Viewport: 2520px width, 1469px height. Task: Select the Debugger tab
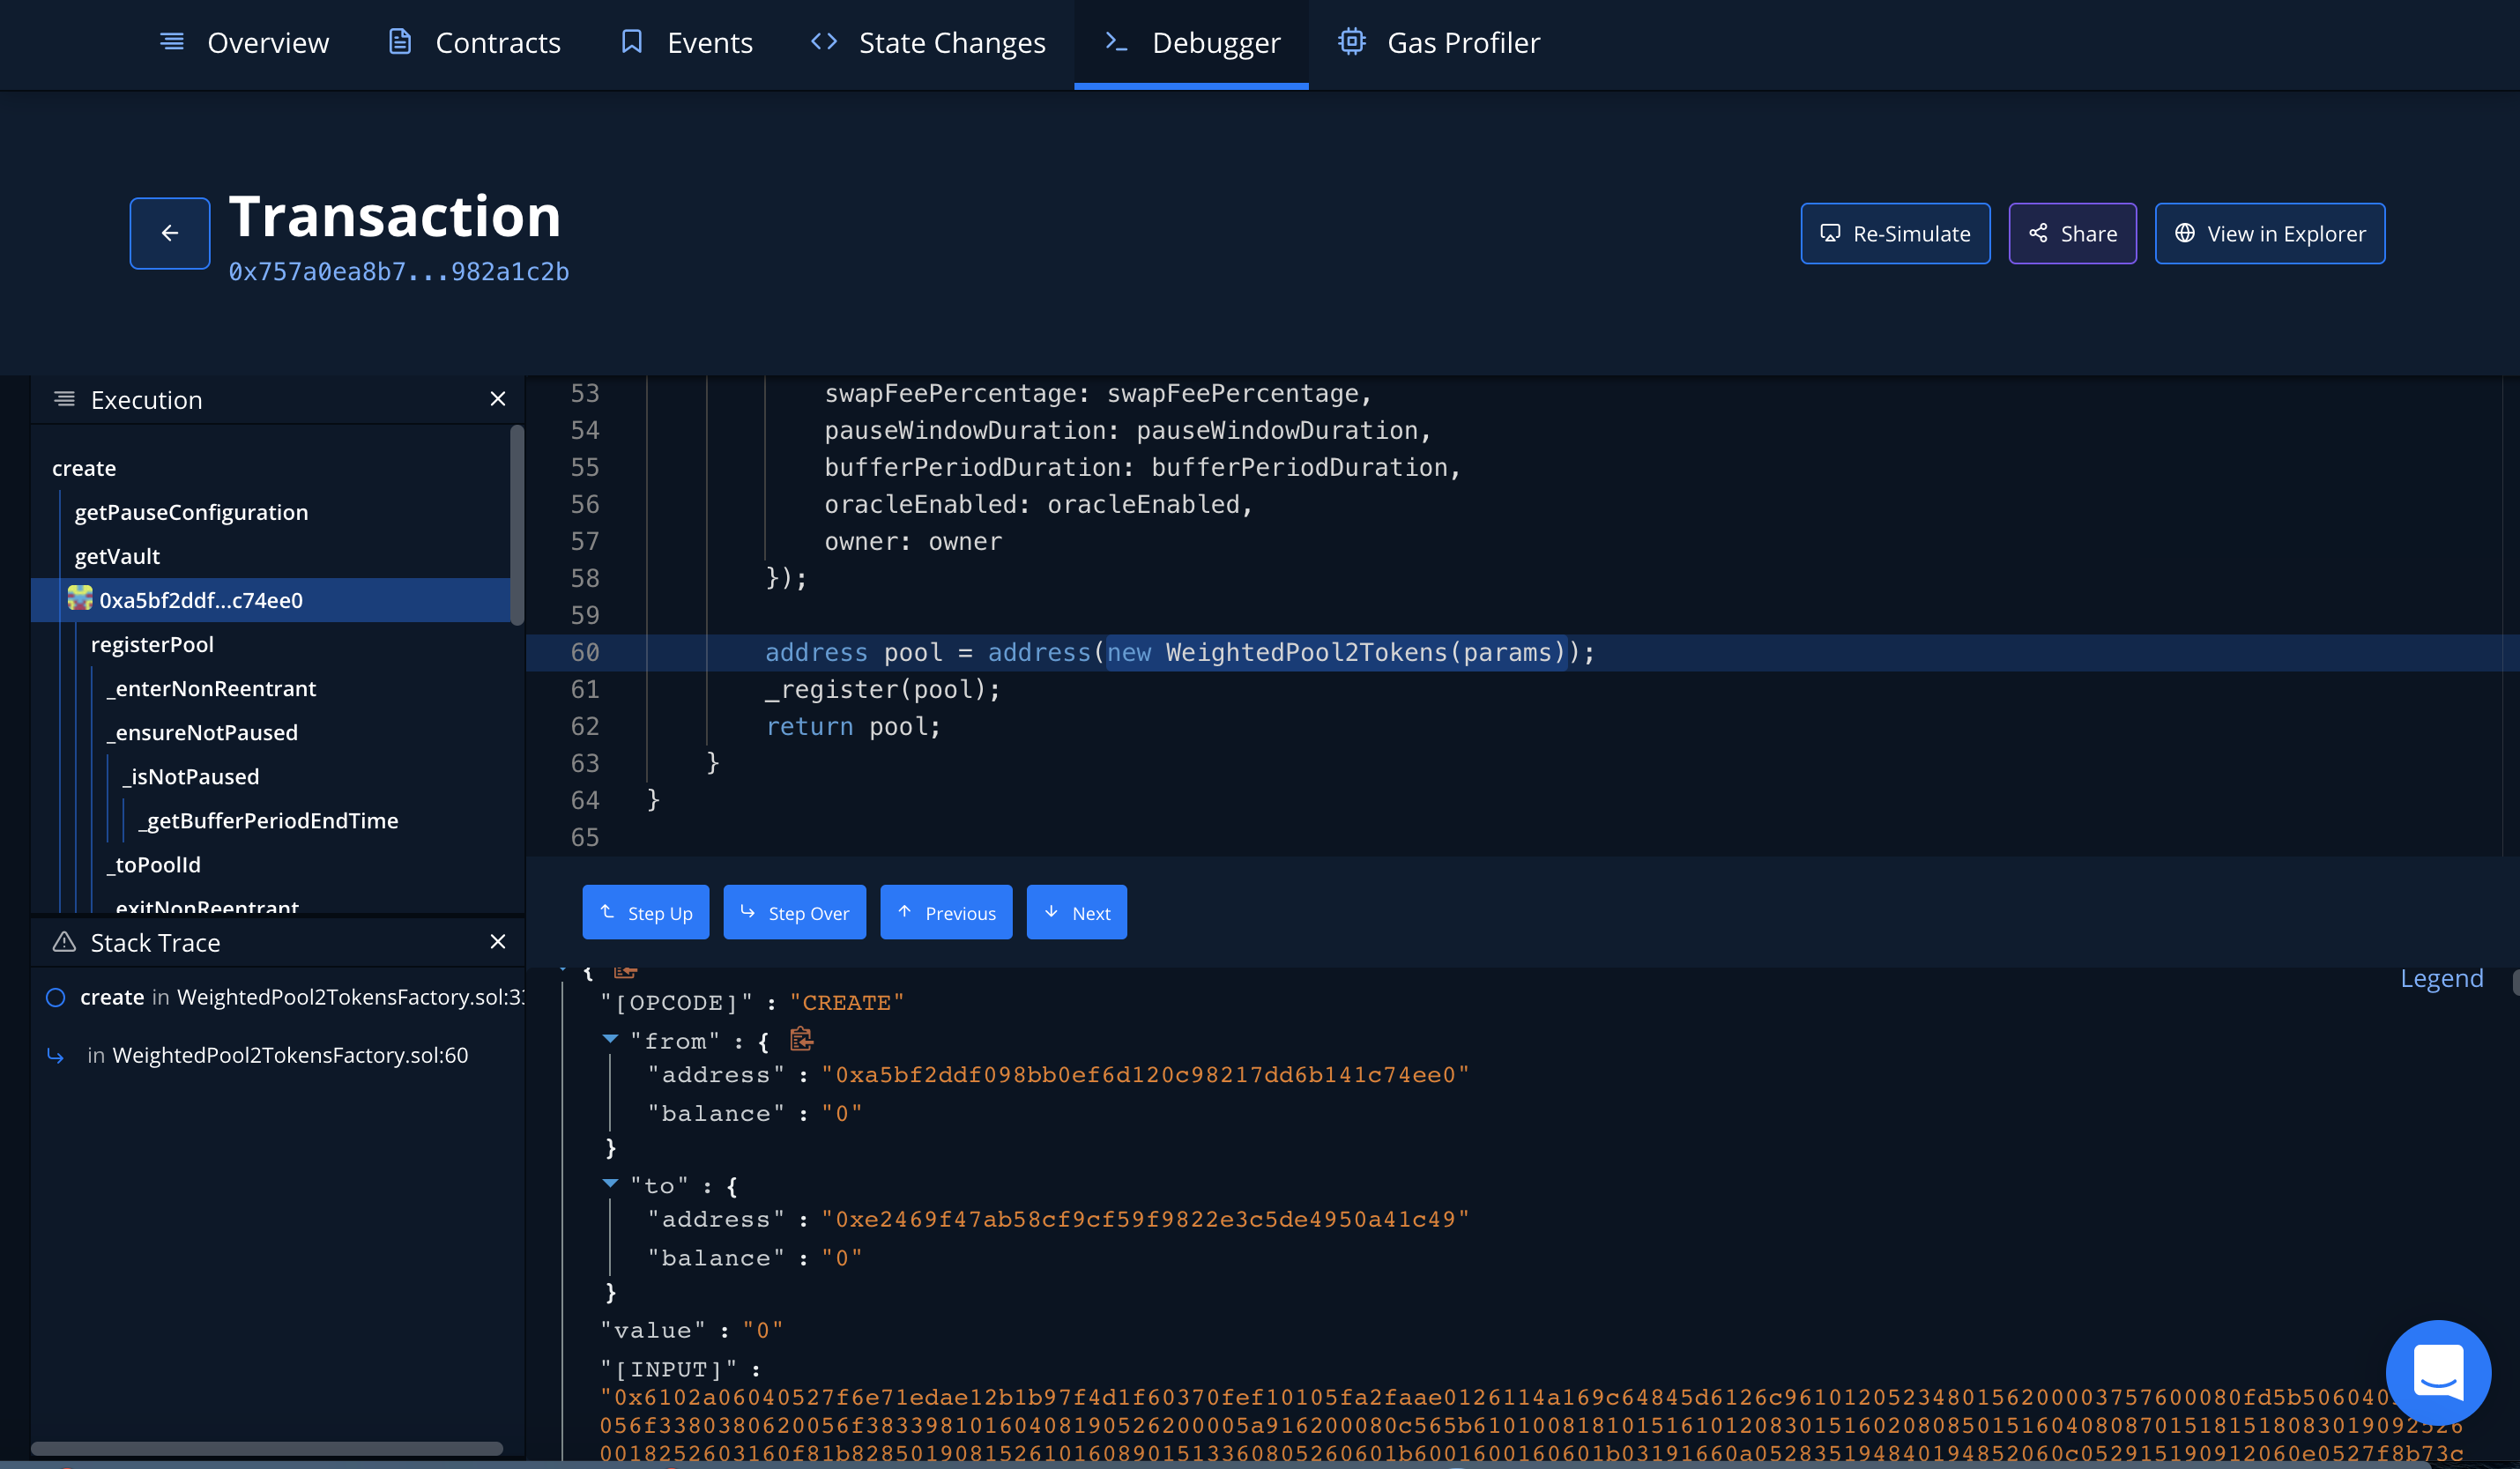[x=1191, y=43]
